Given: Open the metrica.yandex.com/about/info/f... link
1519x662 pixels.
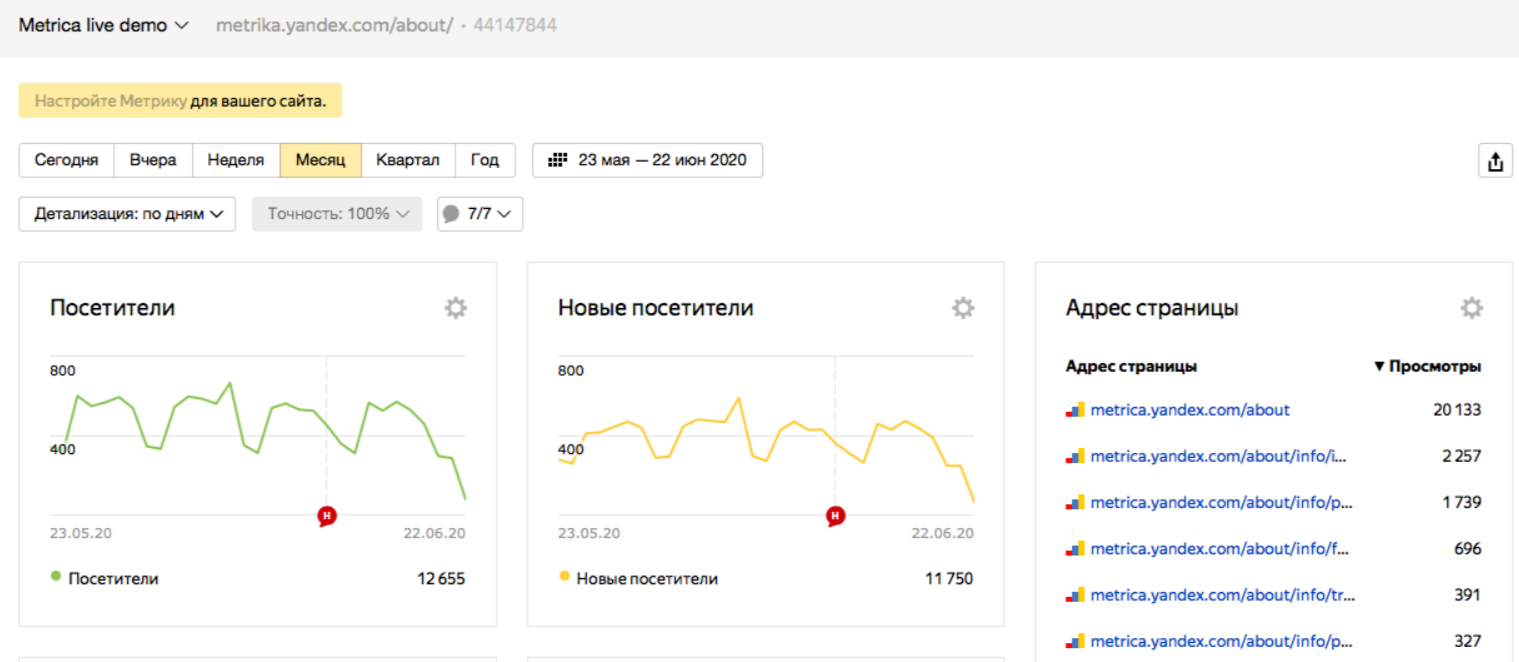Looking at the screenshot, I should click(1220, 549).
